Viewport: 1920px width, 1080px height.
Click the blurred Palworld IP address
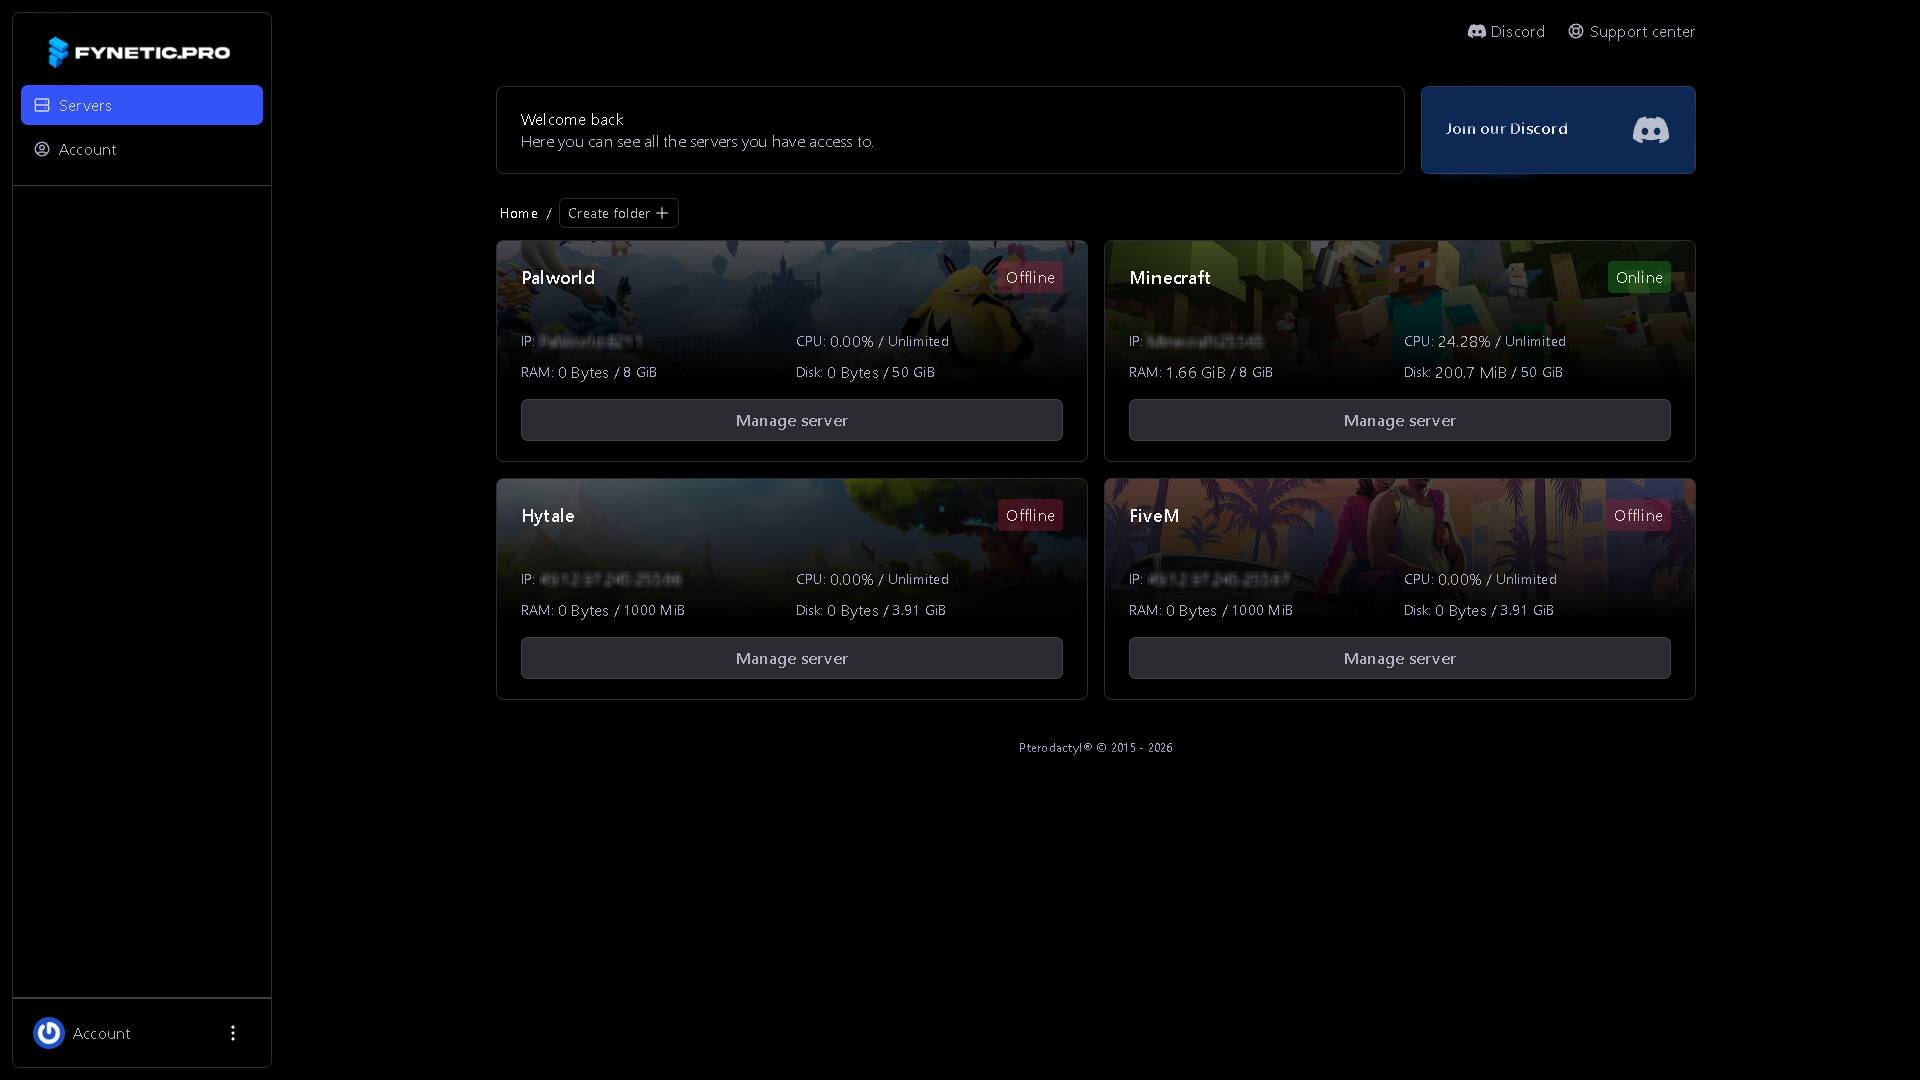point(592,341)
